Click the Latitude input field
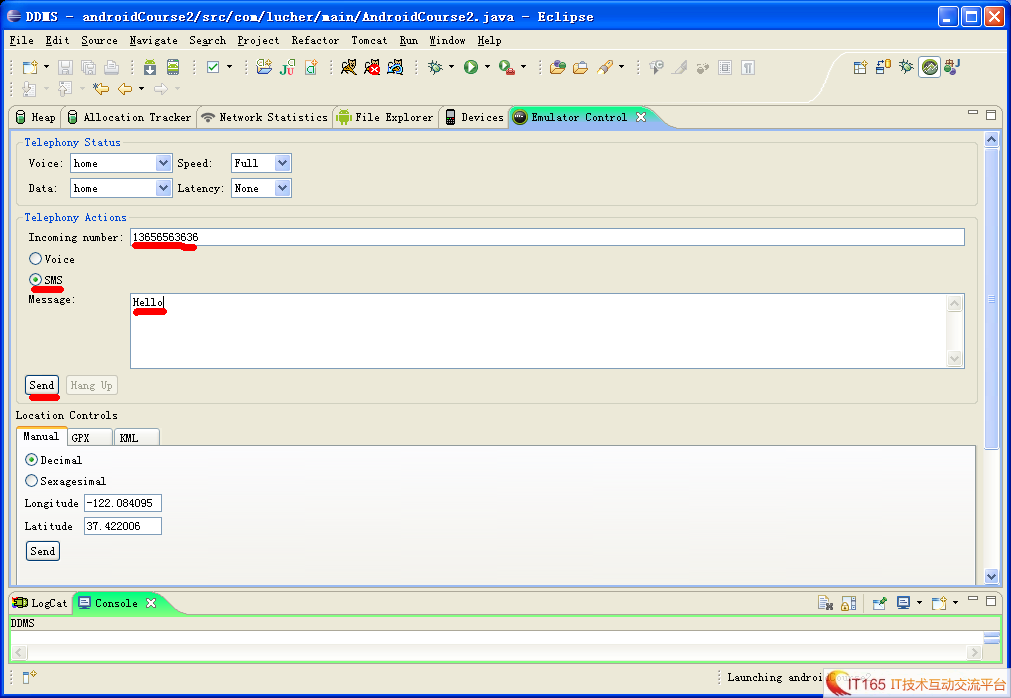Image resolution: width=1011 pixels, height=698 pixels. (123, 526)
